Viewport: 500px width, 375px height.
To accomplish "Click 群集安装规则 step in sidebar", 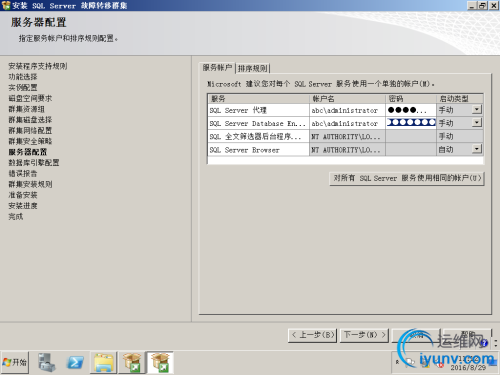I will coord(30,184).
